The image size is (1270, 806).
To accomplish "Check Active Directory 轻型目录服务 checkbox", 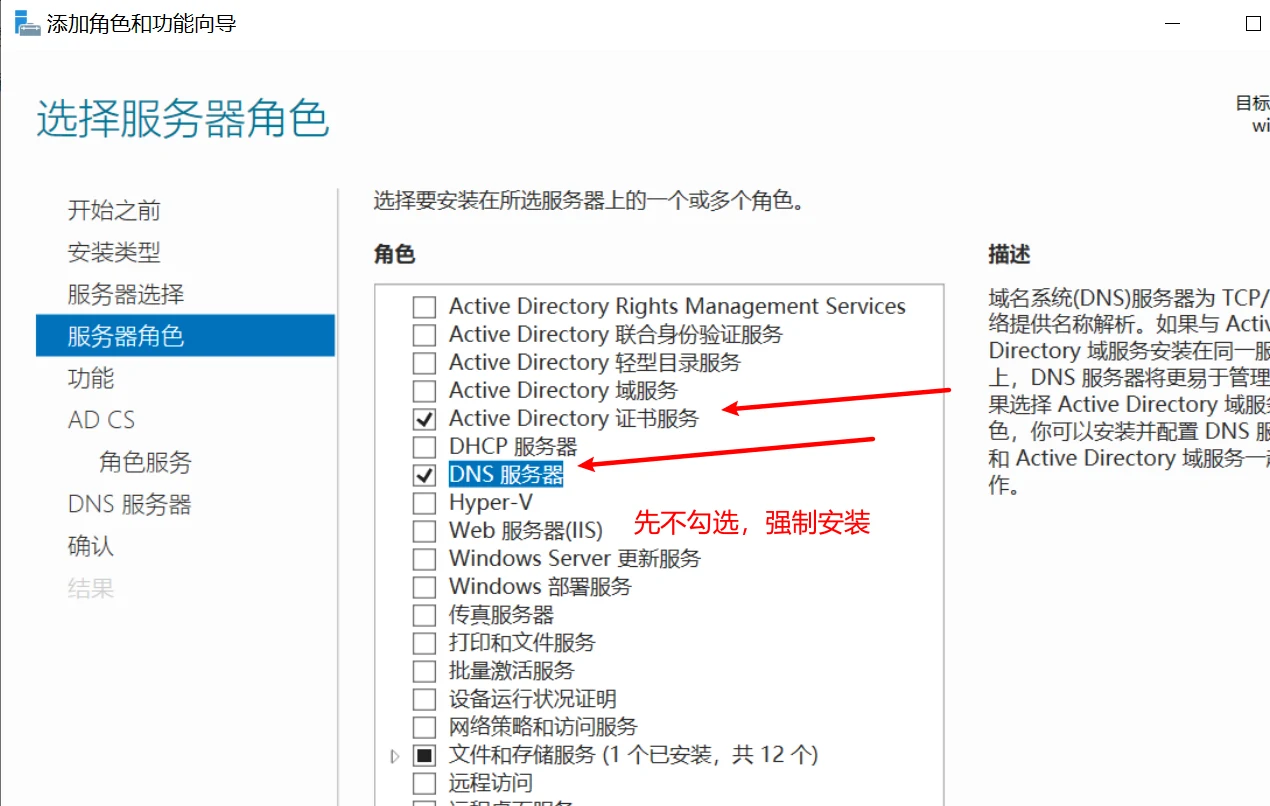I will point(425,363).
